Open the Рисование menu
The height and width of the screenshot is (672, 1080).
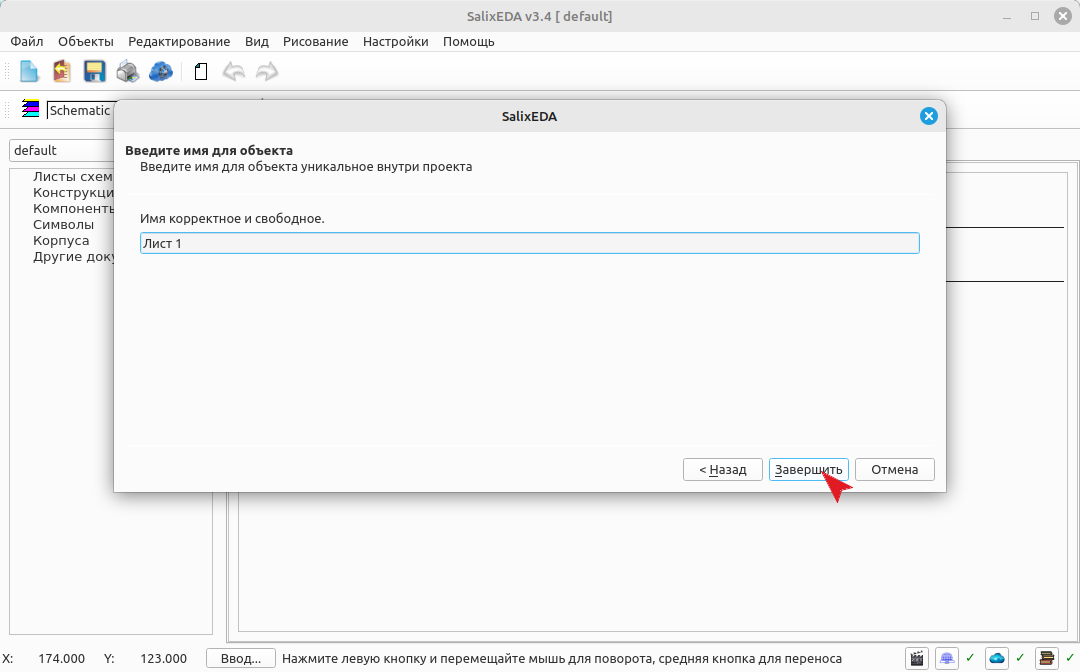pos(315,41)
